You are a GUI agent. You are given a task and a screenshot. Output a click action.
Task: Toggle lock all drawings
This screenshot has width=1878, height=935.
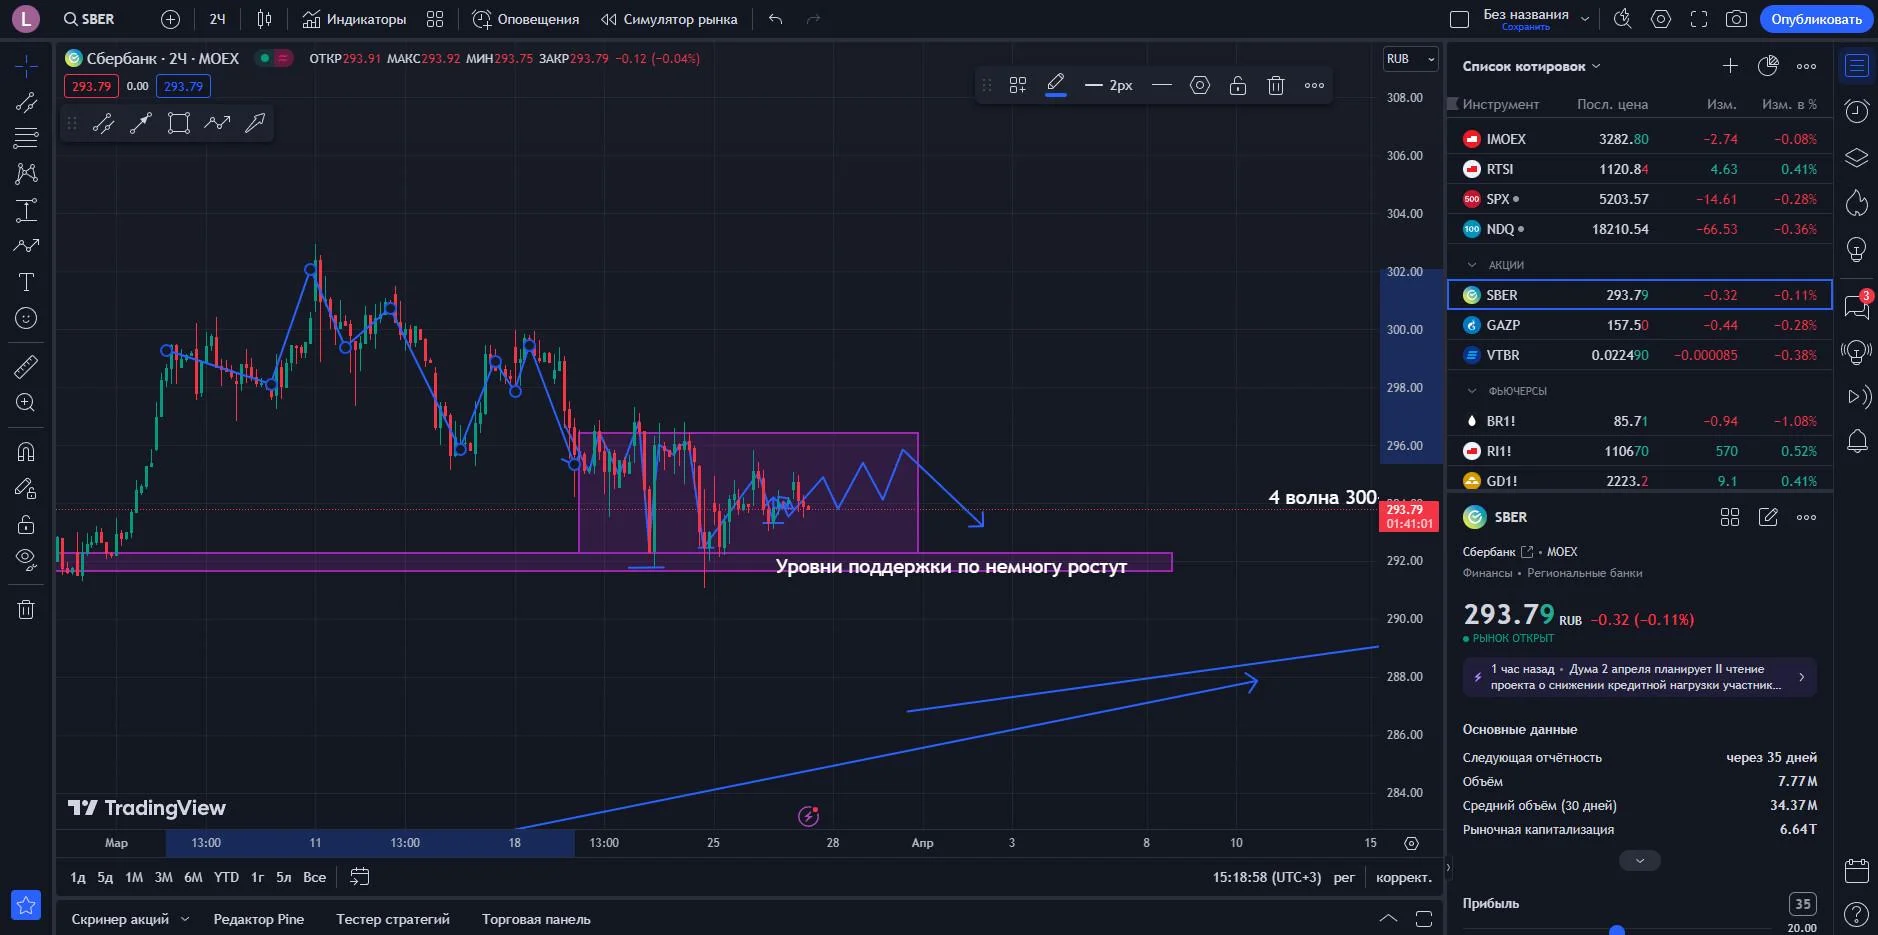pos(26,524)
